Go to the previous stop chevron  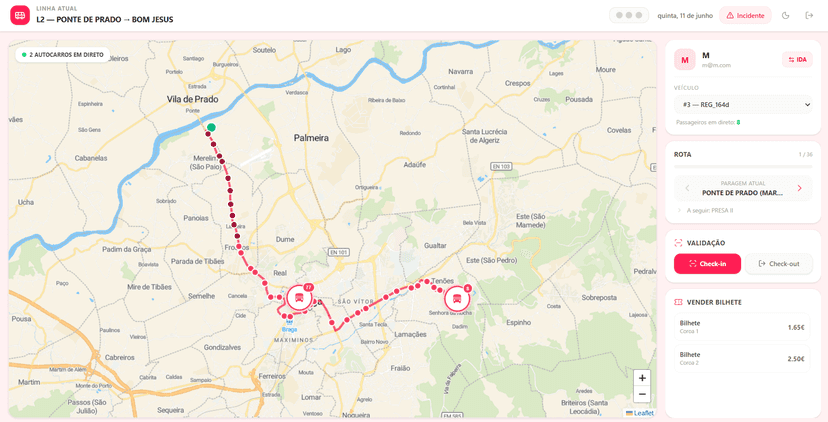click(x=687, y=188)
